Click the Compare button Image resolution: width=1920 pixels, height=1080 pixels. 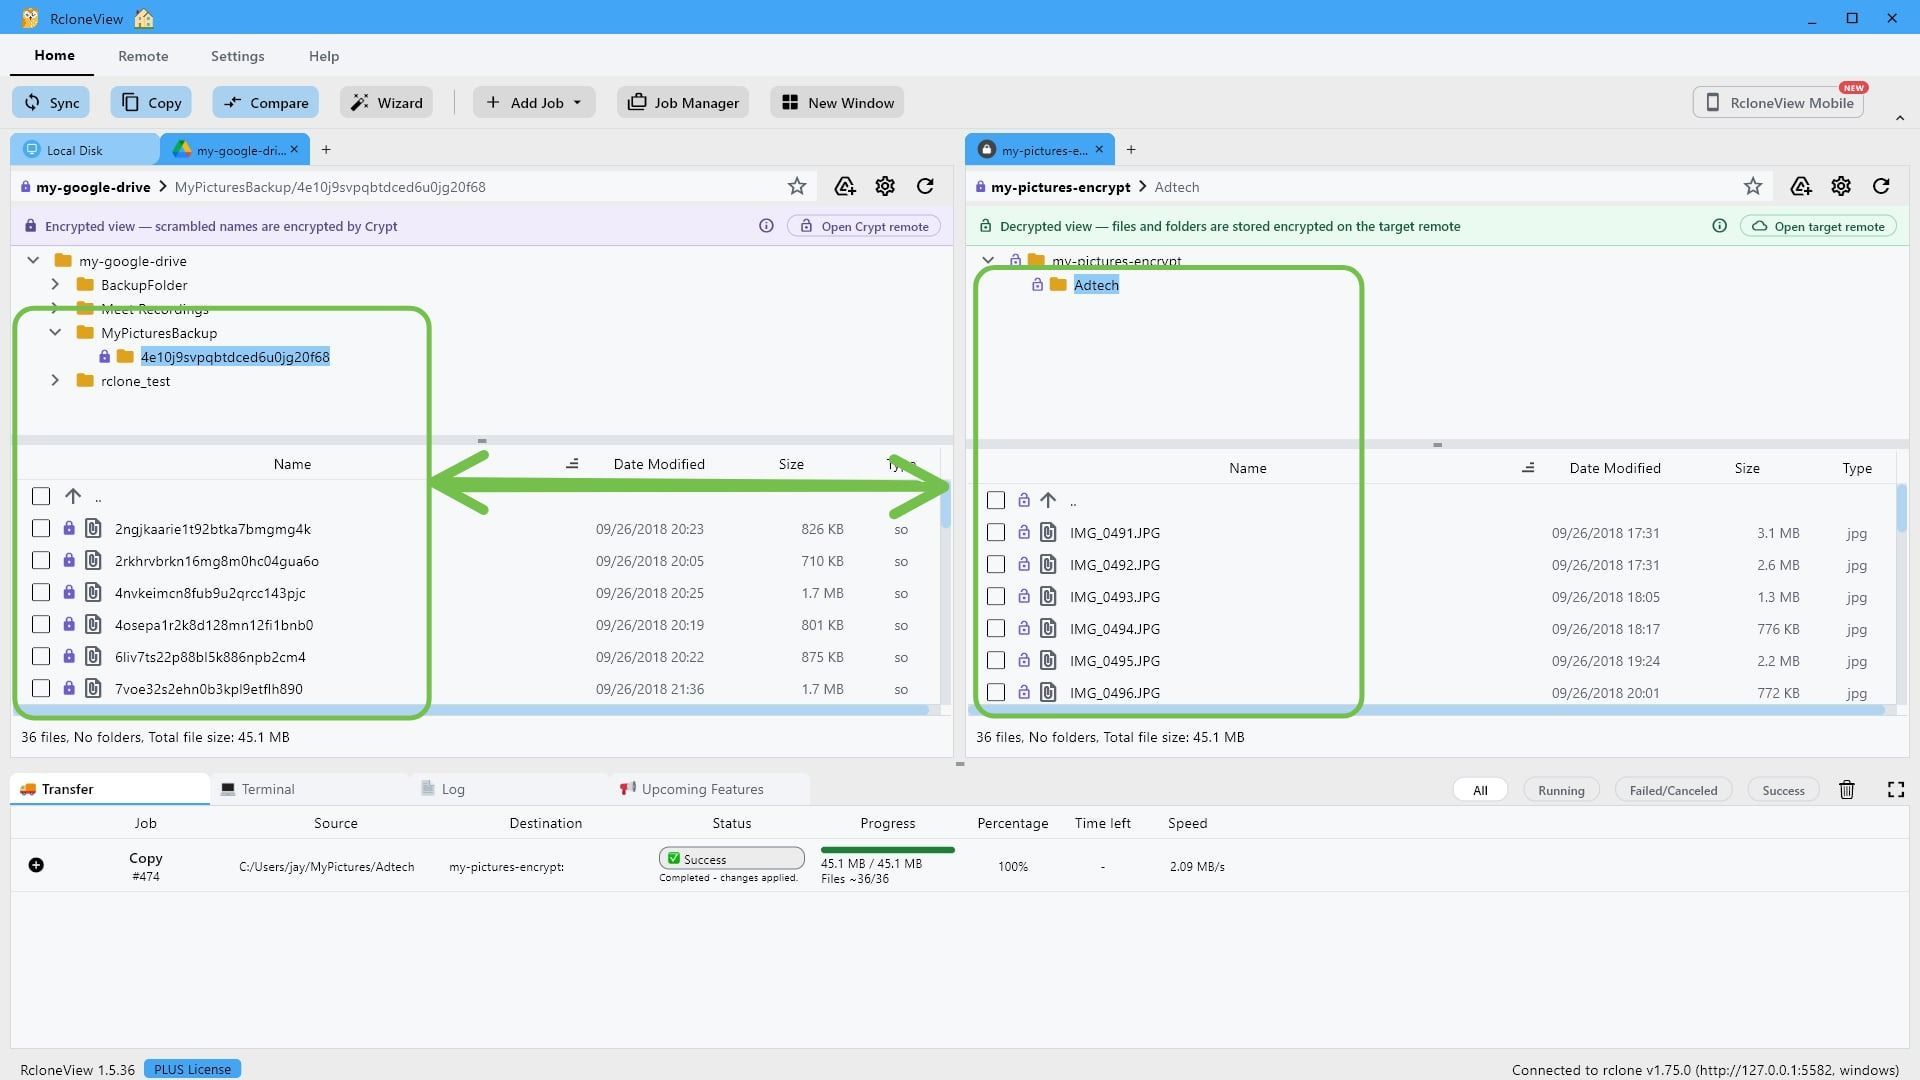pyautogui.click(x=266, y=102)
